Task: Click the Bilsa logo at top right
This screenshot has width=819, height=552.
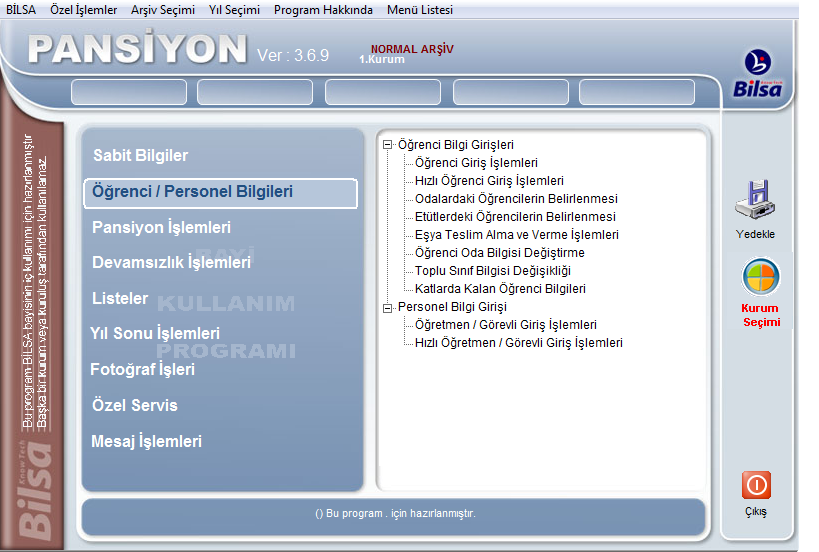Action: click(x=757, y=74)
